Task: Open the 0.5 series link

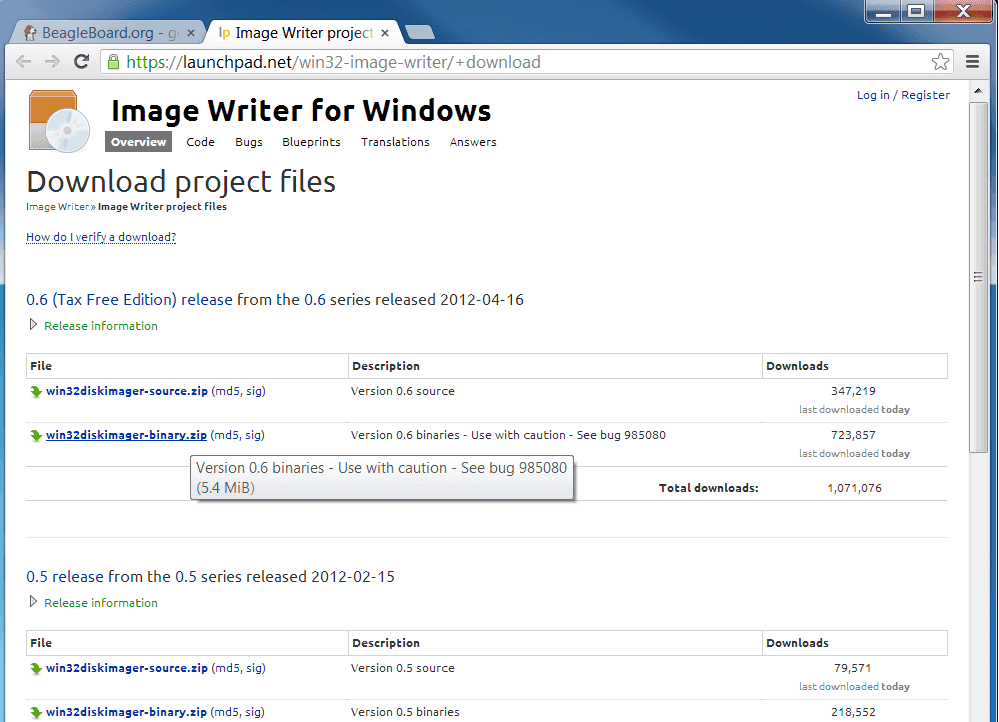Action: click(186, 577)
